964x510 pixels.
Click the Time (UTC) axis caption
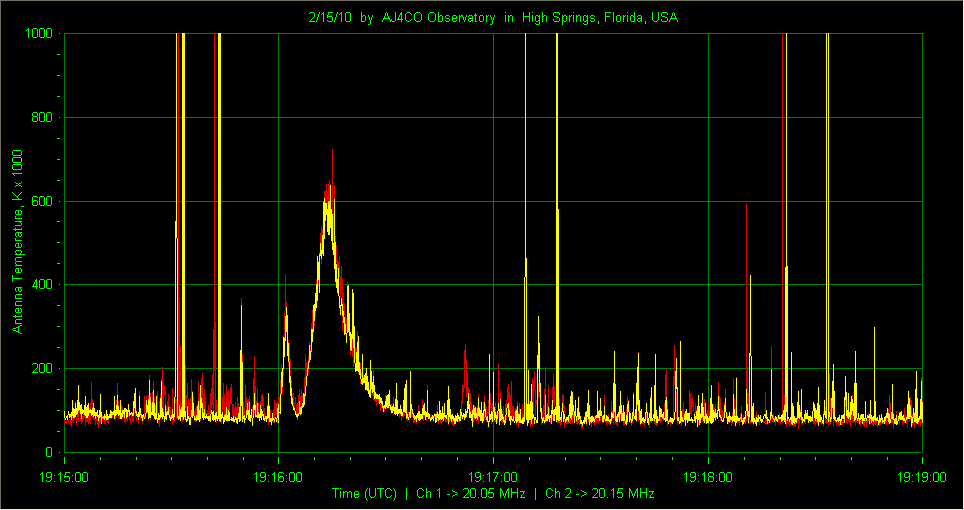[x=364, y=493]
